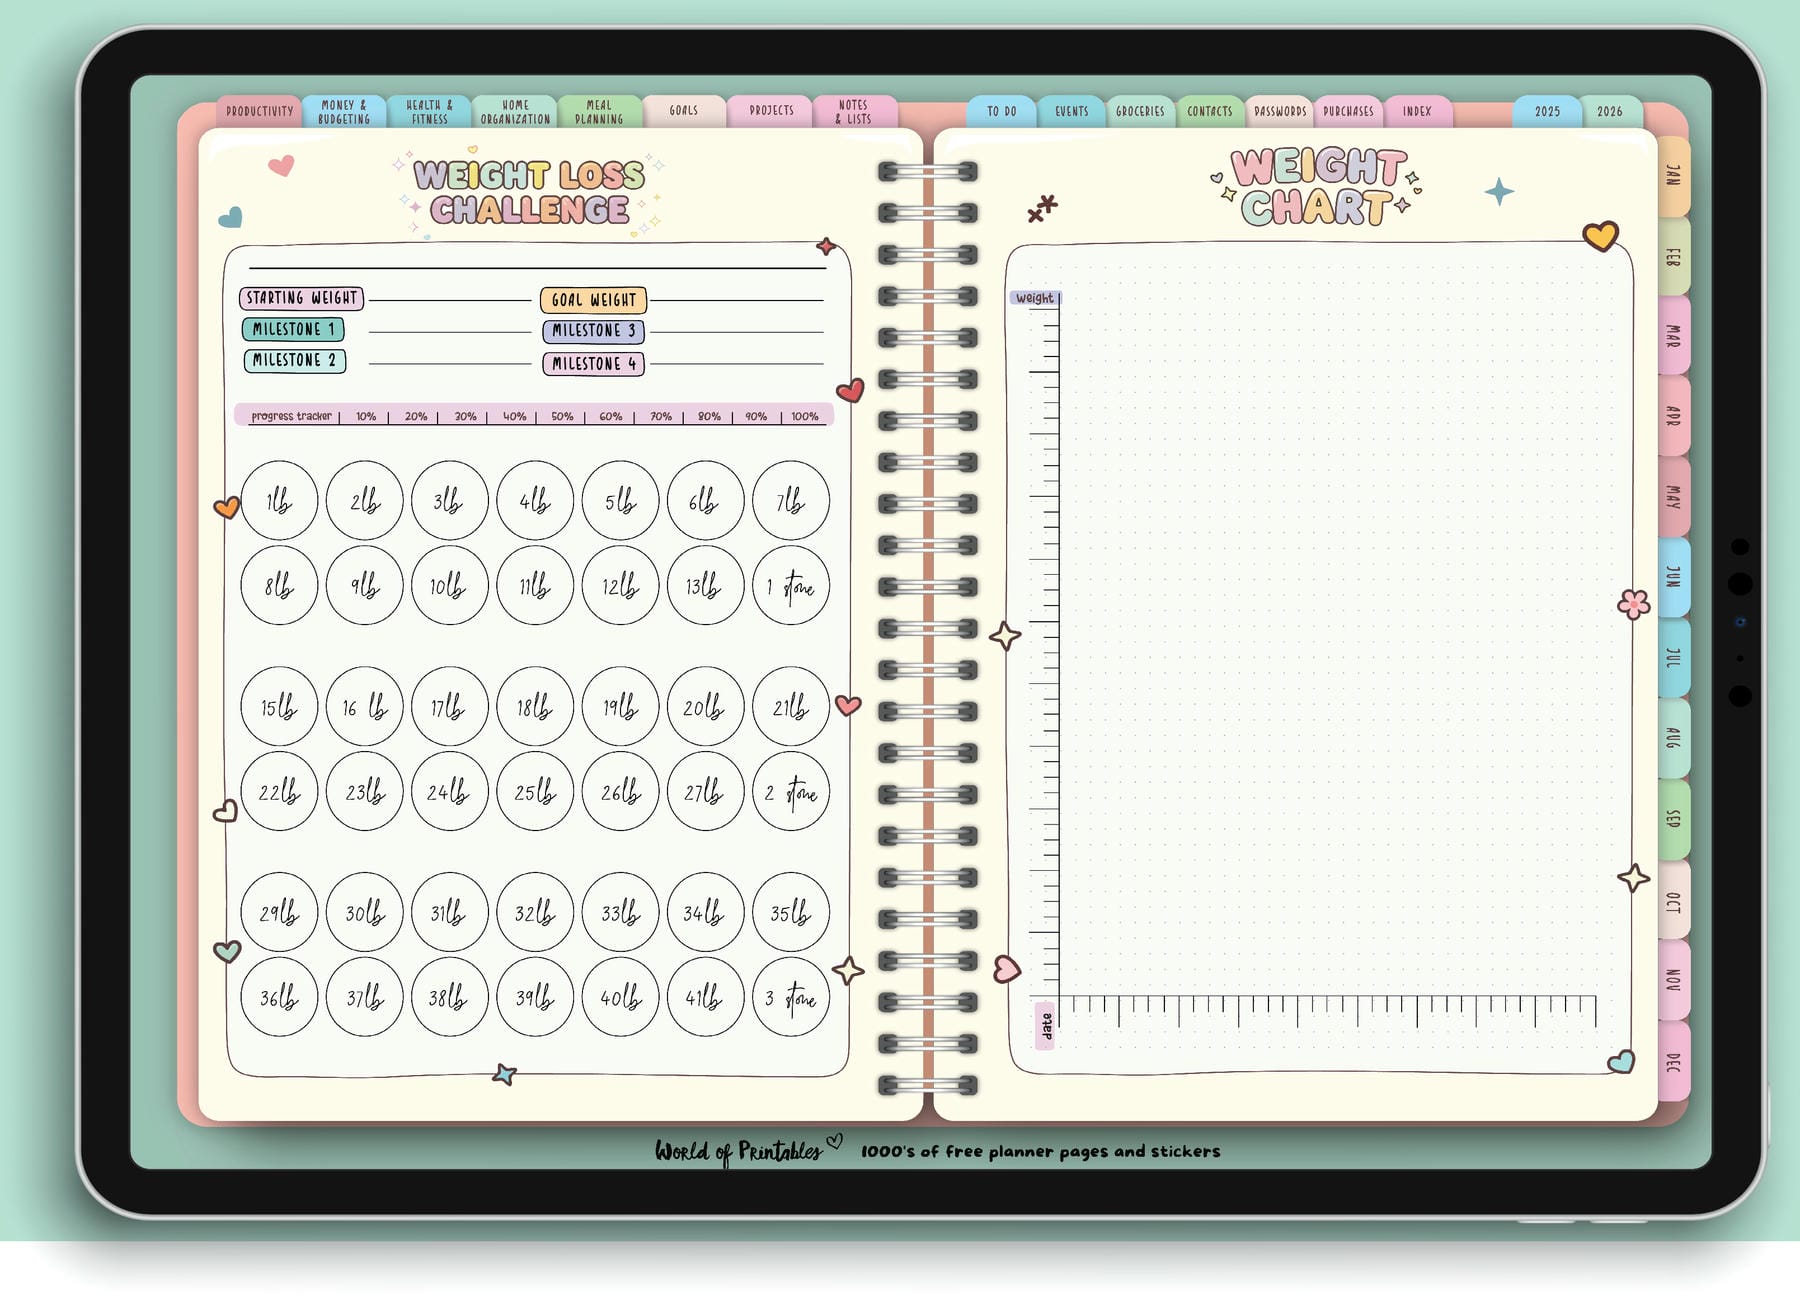Open the JUN month side tab
The width and height of the screenshot is (1800, 1295).
pos(1674,577)
